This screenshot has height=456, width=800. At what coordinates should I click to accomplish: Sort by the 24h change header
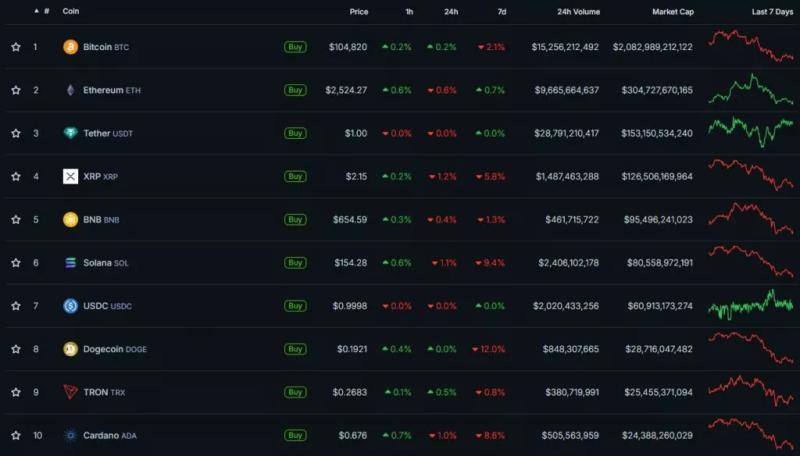tap(451, 12)
